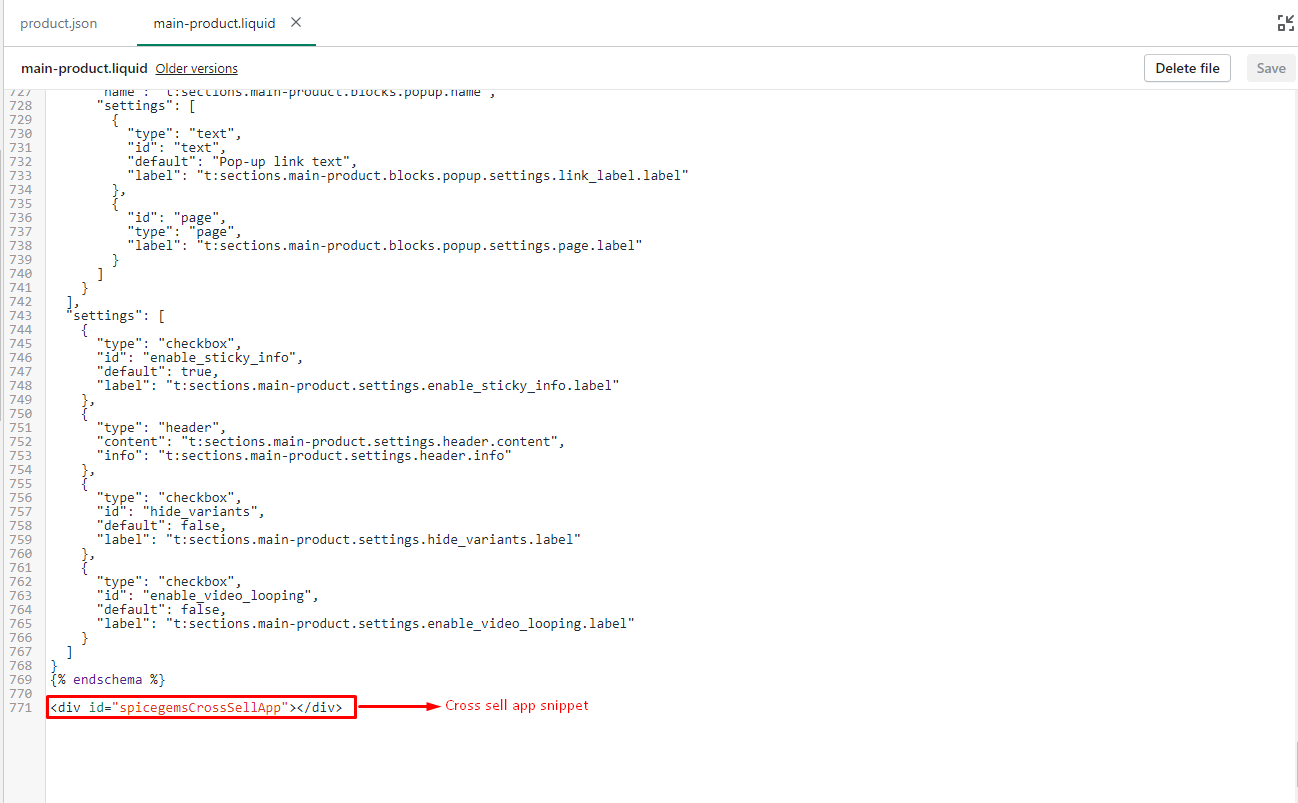Image resolution: width=1298 pixels, height=803 pixels.
Task: Place cursor in spicegemsCrossSellApp div line
Action: (200, 708)
